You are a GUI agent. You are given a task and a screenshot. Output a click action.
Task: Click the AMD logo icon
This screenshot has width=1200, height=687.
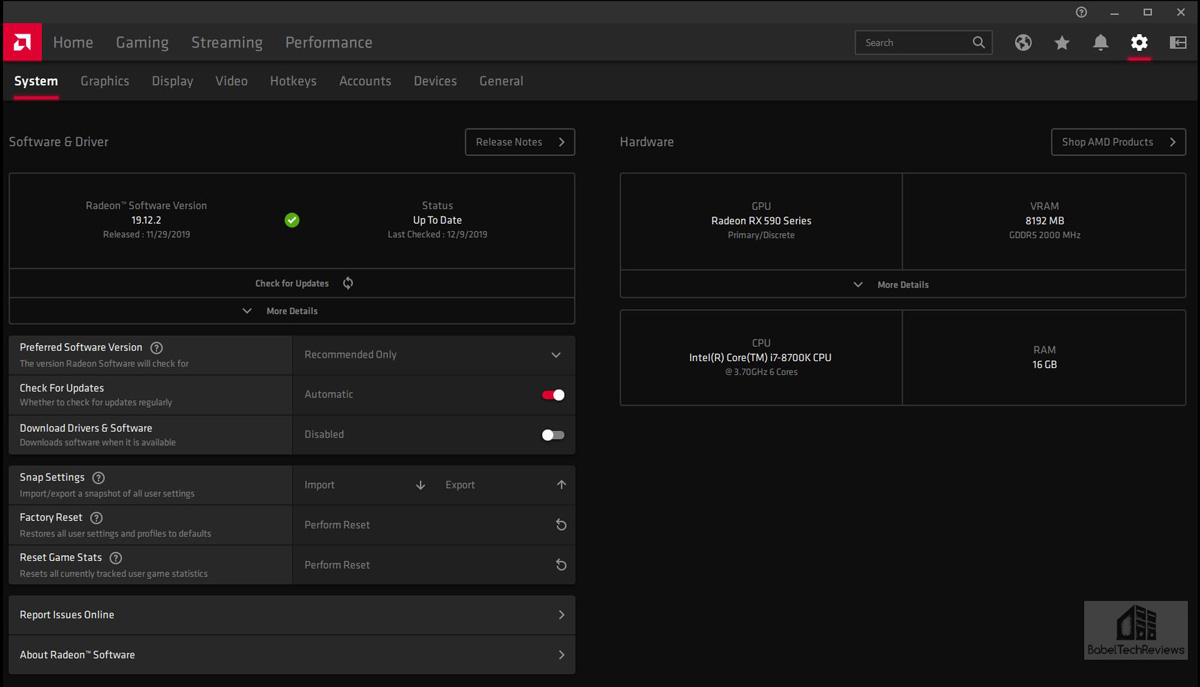pos(21,42)
